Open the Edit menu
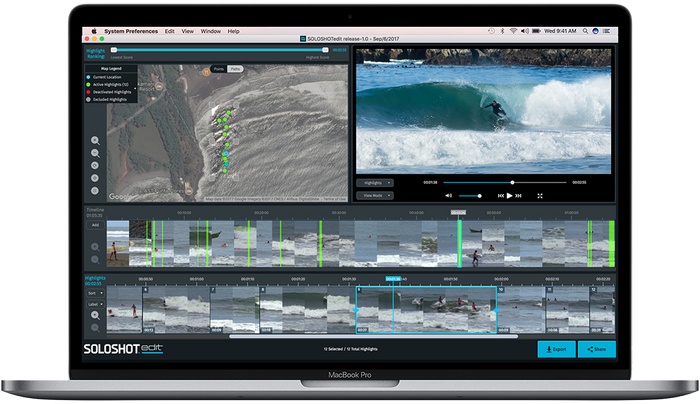Viewport: 700px width, 404px height. coord(170,31)
